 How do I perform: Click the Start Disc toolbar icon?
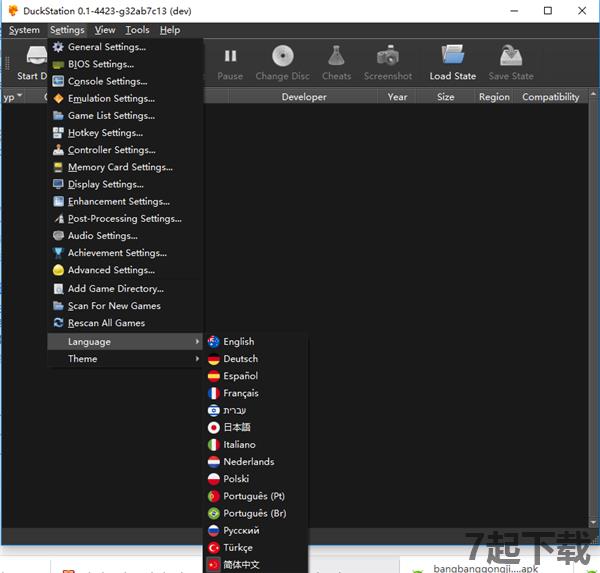(x=36, y=56)
